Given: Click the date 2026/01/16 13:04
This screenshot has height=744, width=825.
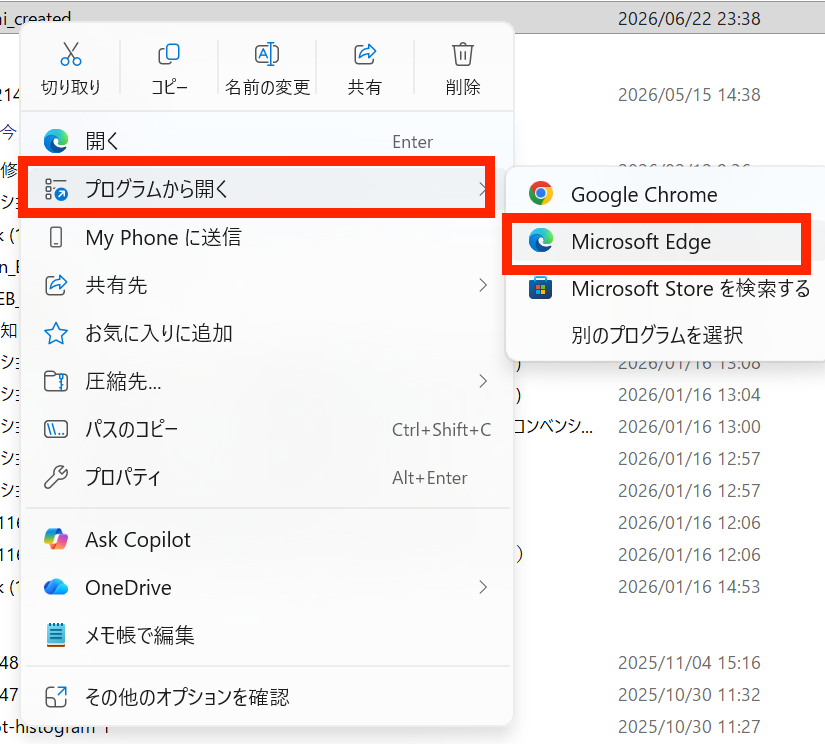Looking at the screenshot, I should click(x=689, y=395).
